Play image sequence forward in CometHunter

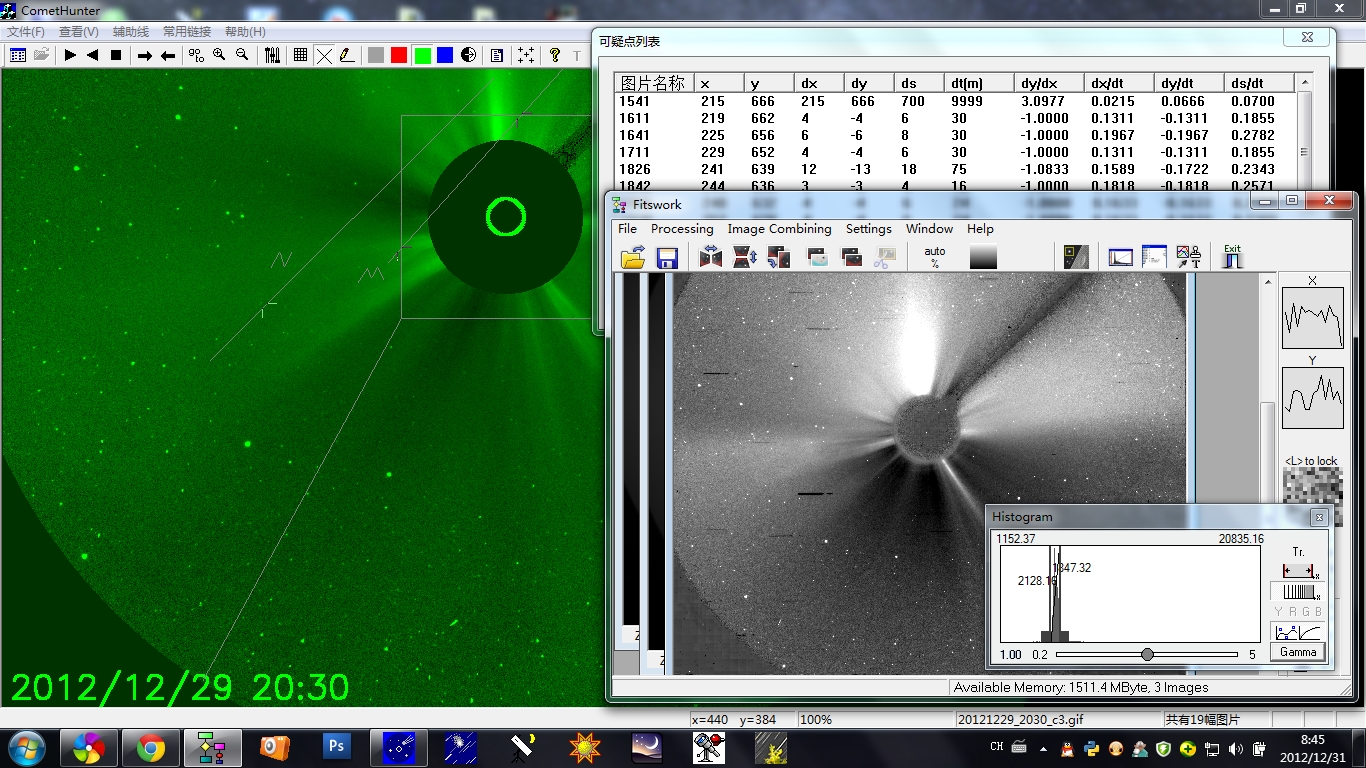pyautogui.click(x=70, y=55)
